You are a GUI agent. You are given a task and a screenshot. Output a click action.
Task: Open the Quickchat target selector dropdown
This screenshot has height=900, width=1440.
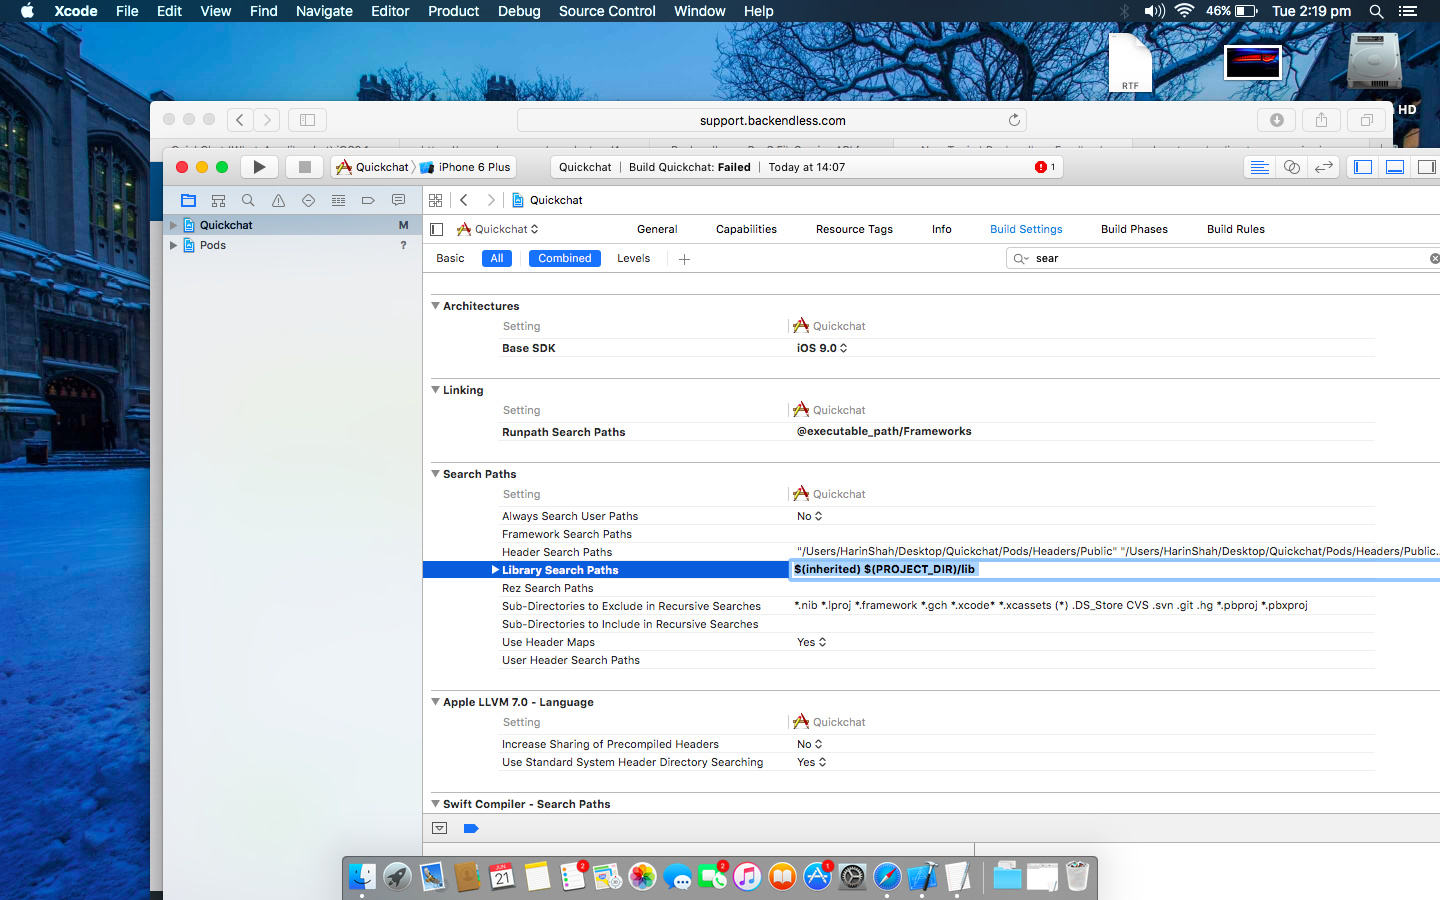(x=498, y=229)
